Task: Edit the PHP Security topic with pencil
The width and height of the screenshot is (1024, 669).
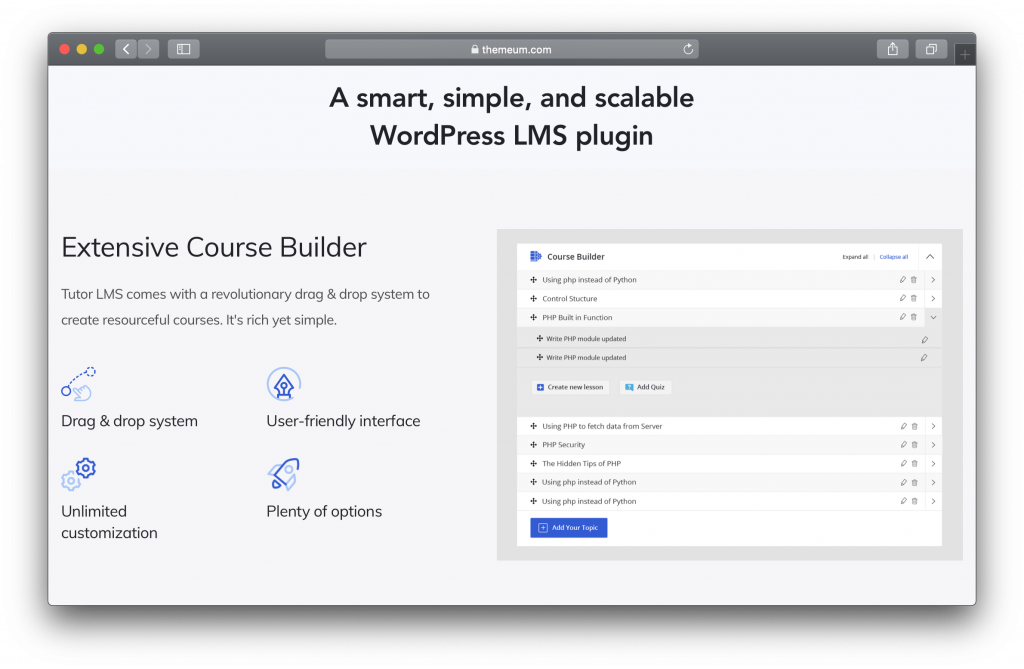Action: [903, 445]
